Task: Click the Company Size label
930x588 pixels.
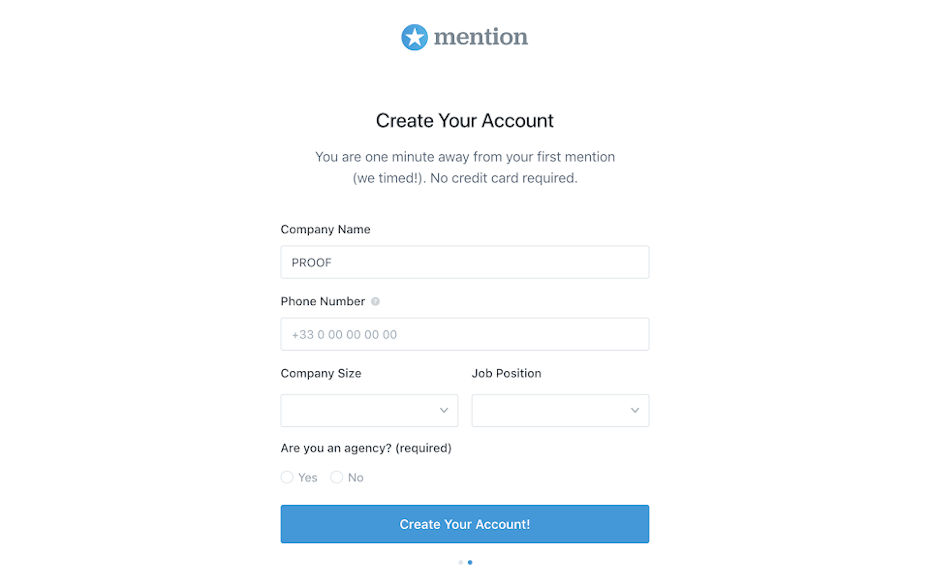Action: click(x=321, y=373)
